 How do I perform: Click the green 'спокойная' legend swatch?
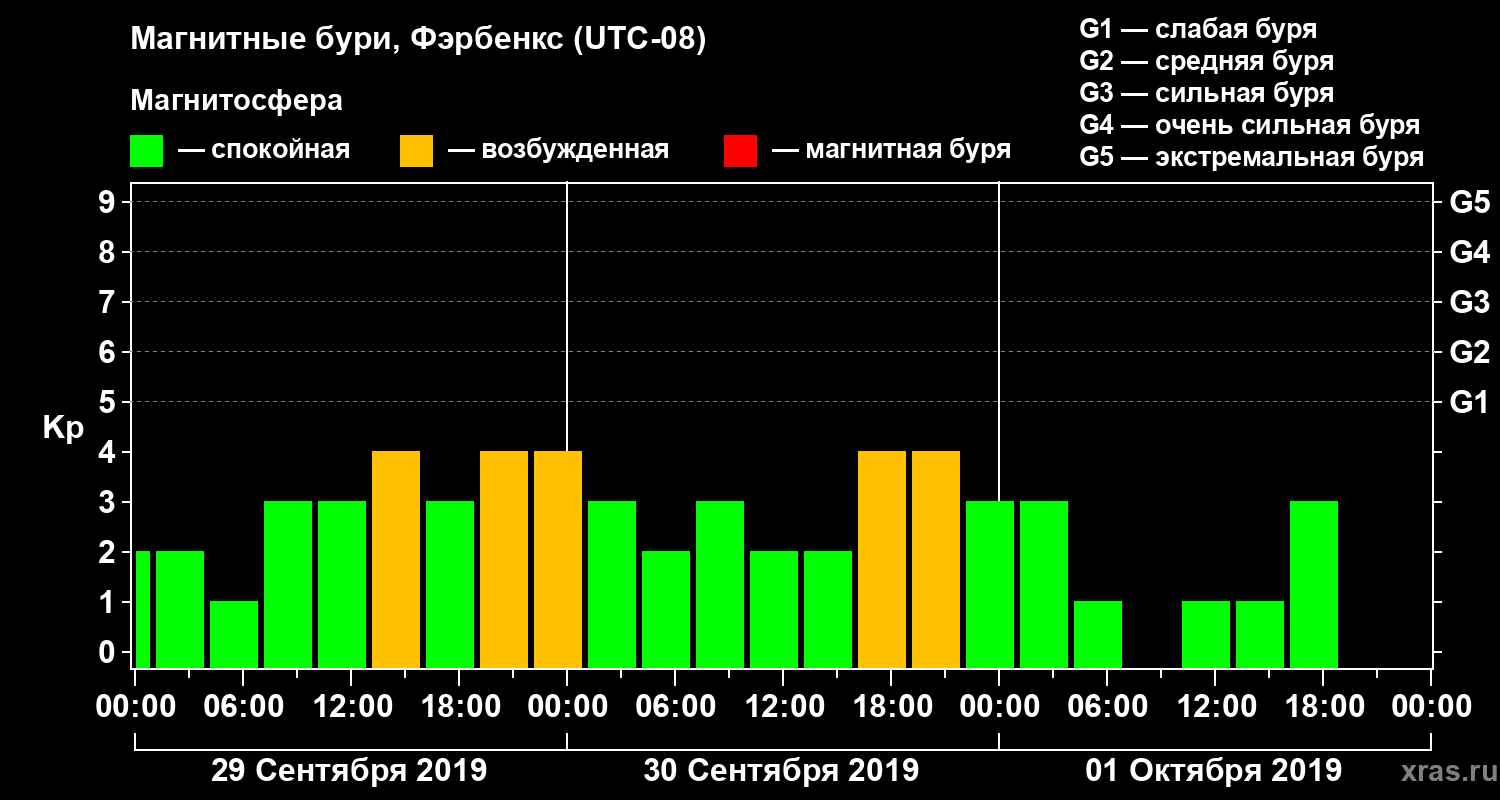pyautogui.click(x=146, y=151)
